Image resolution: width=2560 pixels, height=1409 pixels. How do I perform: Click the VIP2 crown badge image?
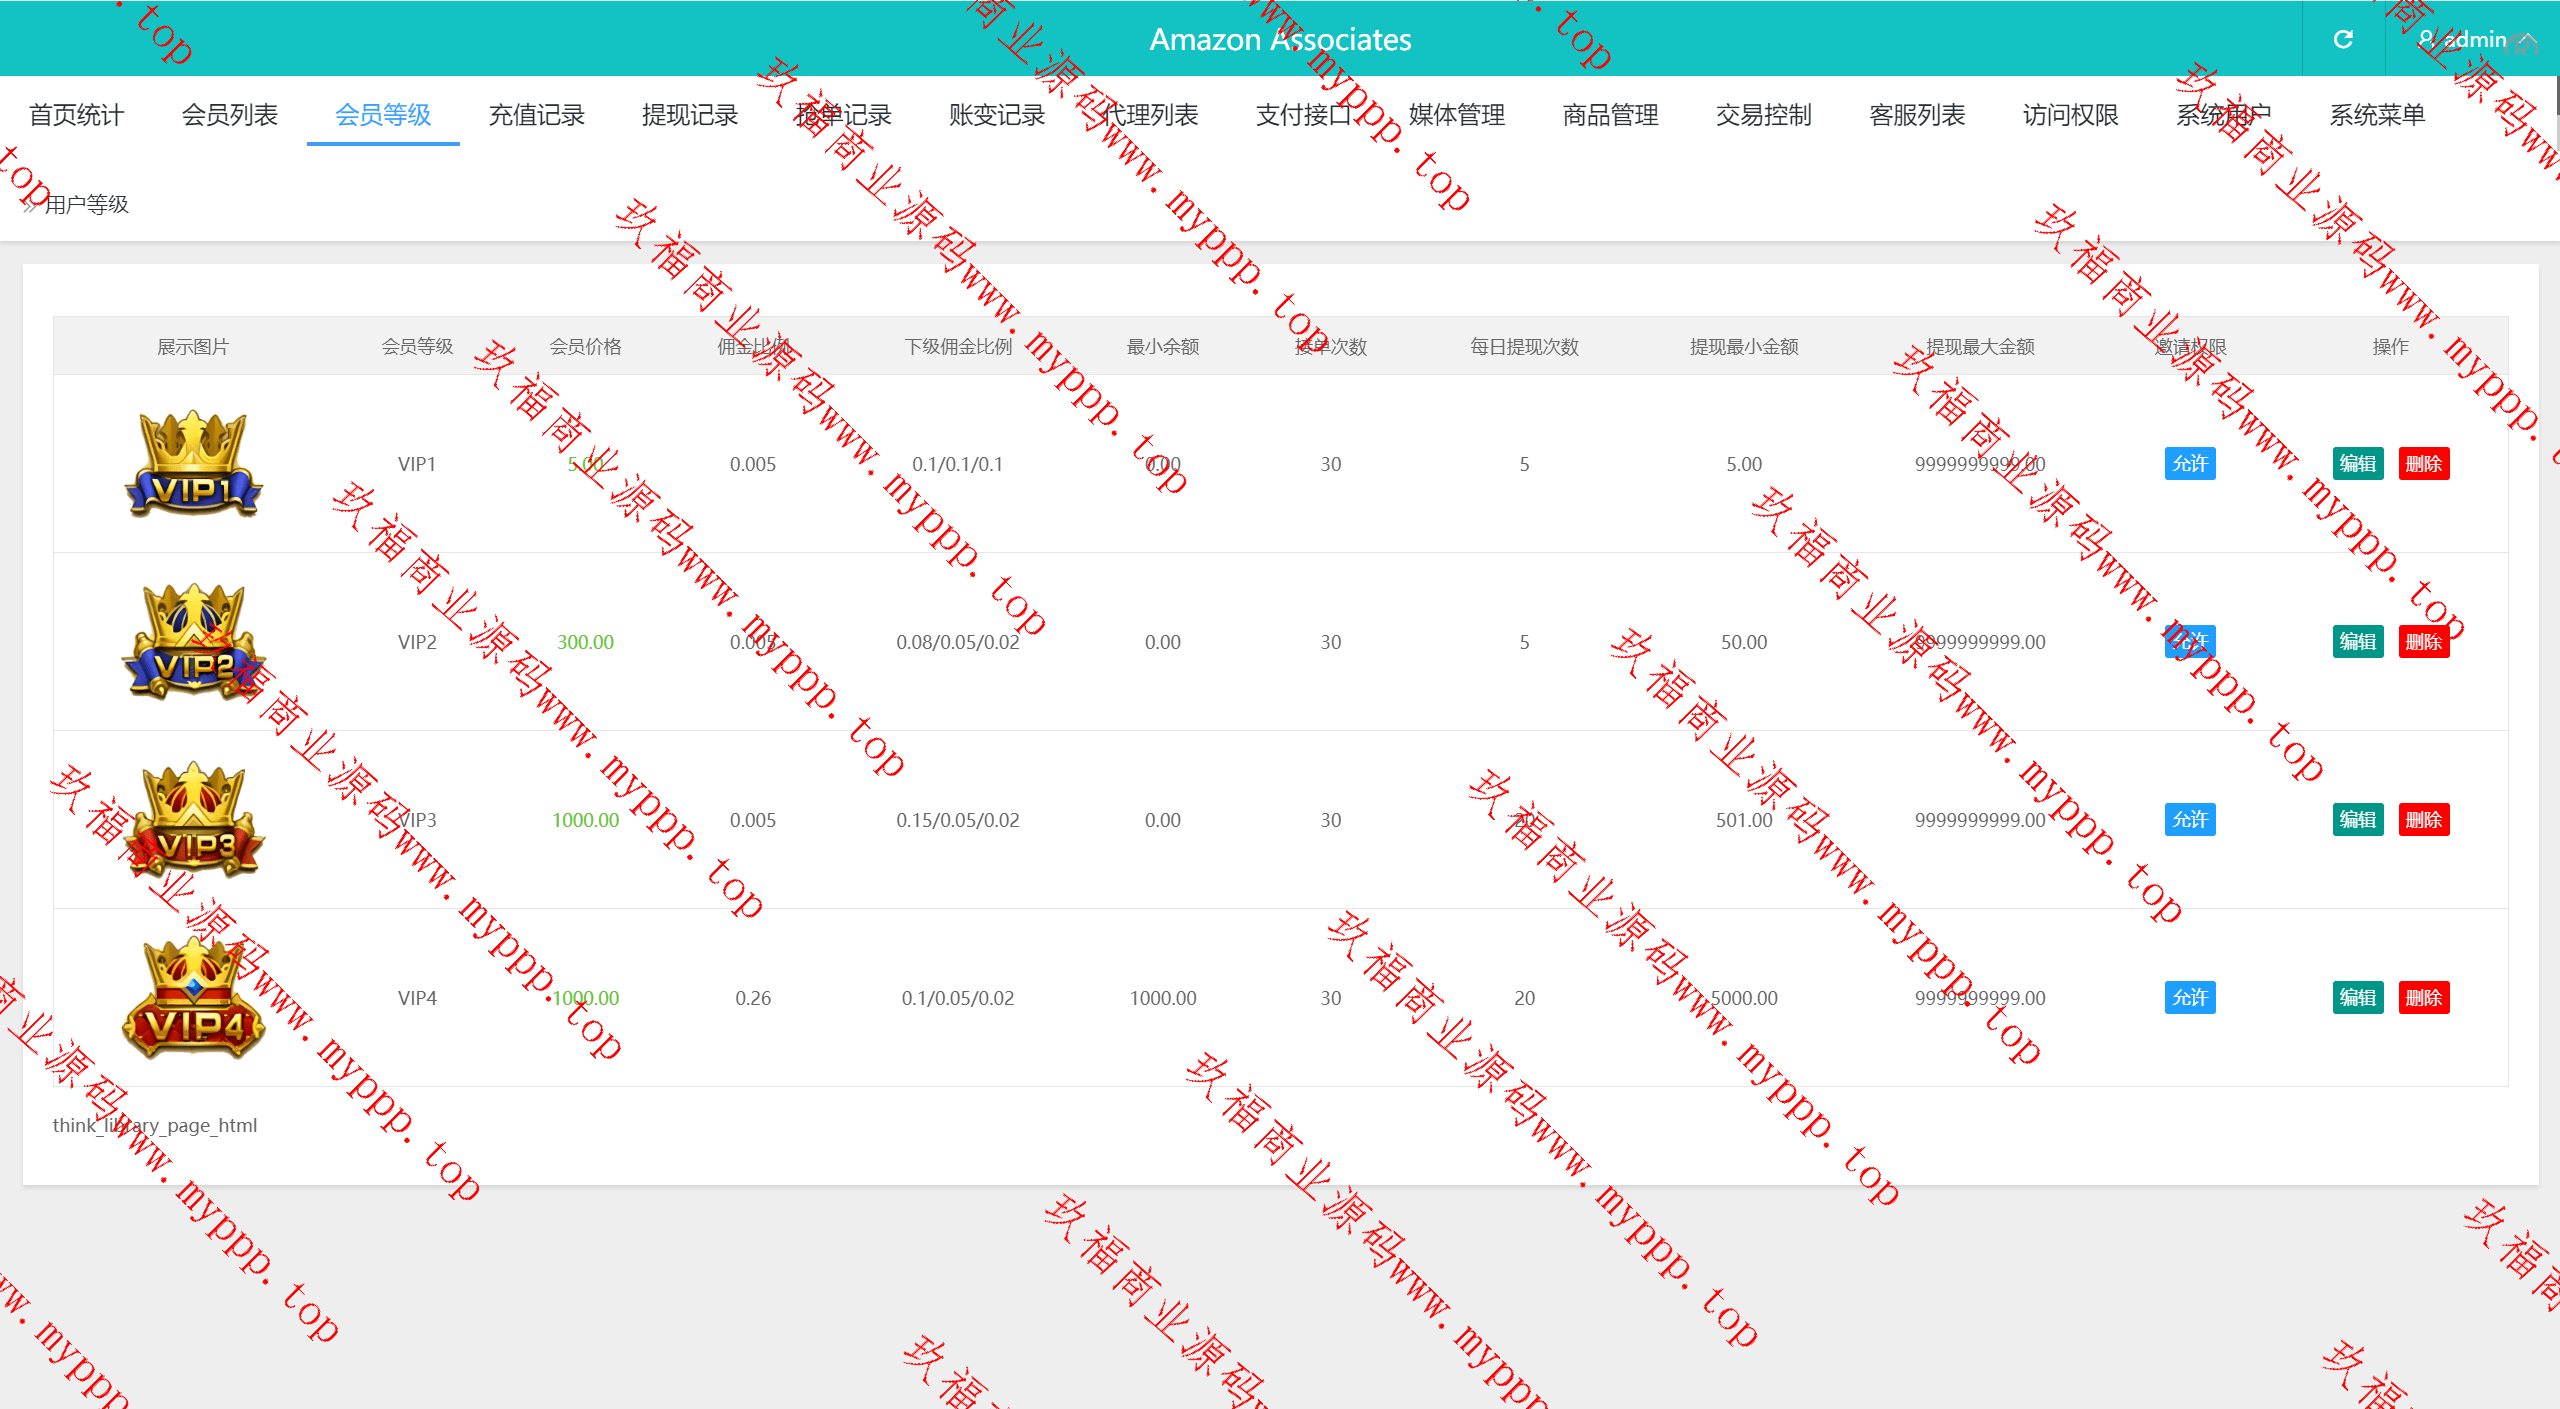193,642
